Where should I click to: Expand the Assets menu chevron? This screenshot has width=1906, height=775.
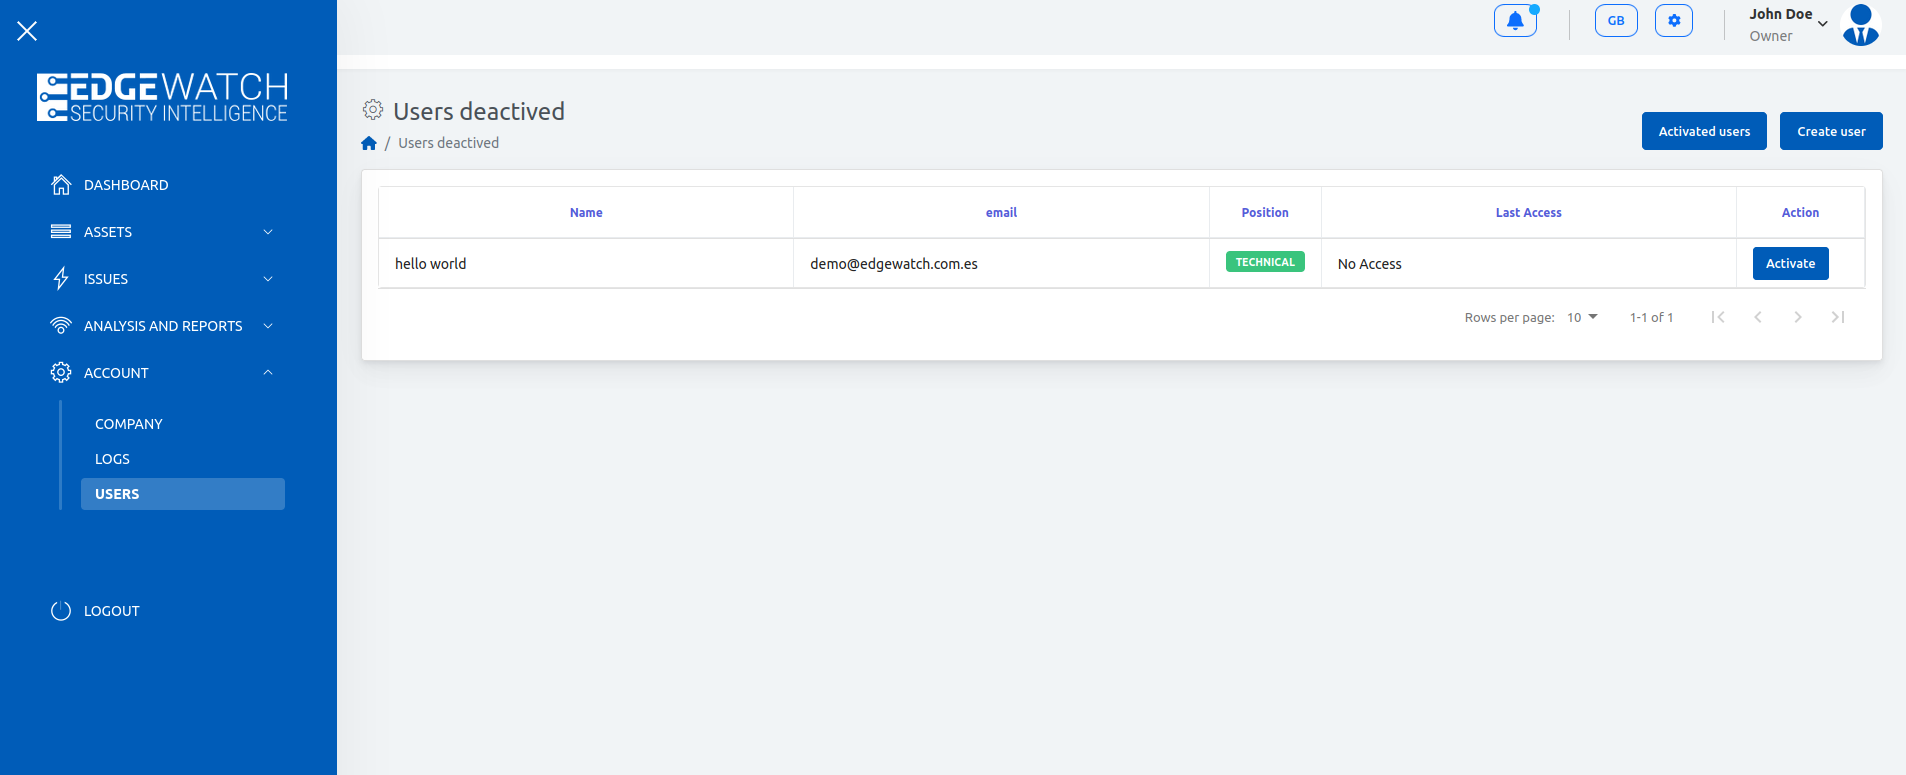(x=268, y=232)
